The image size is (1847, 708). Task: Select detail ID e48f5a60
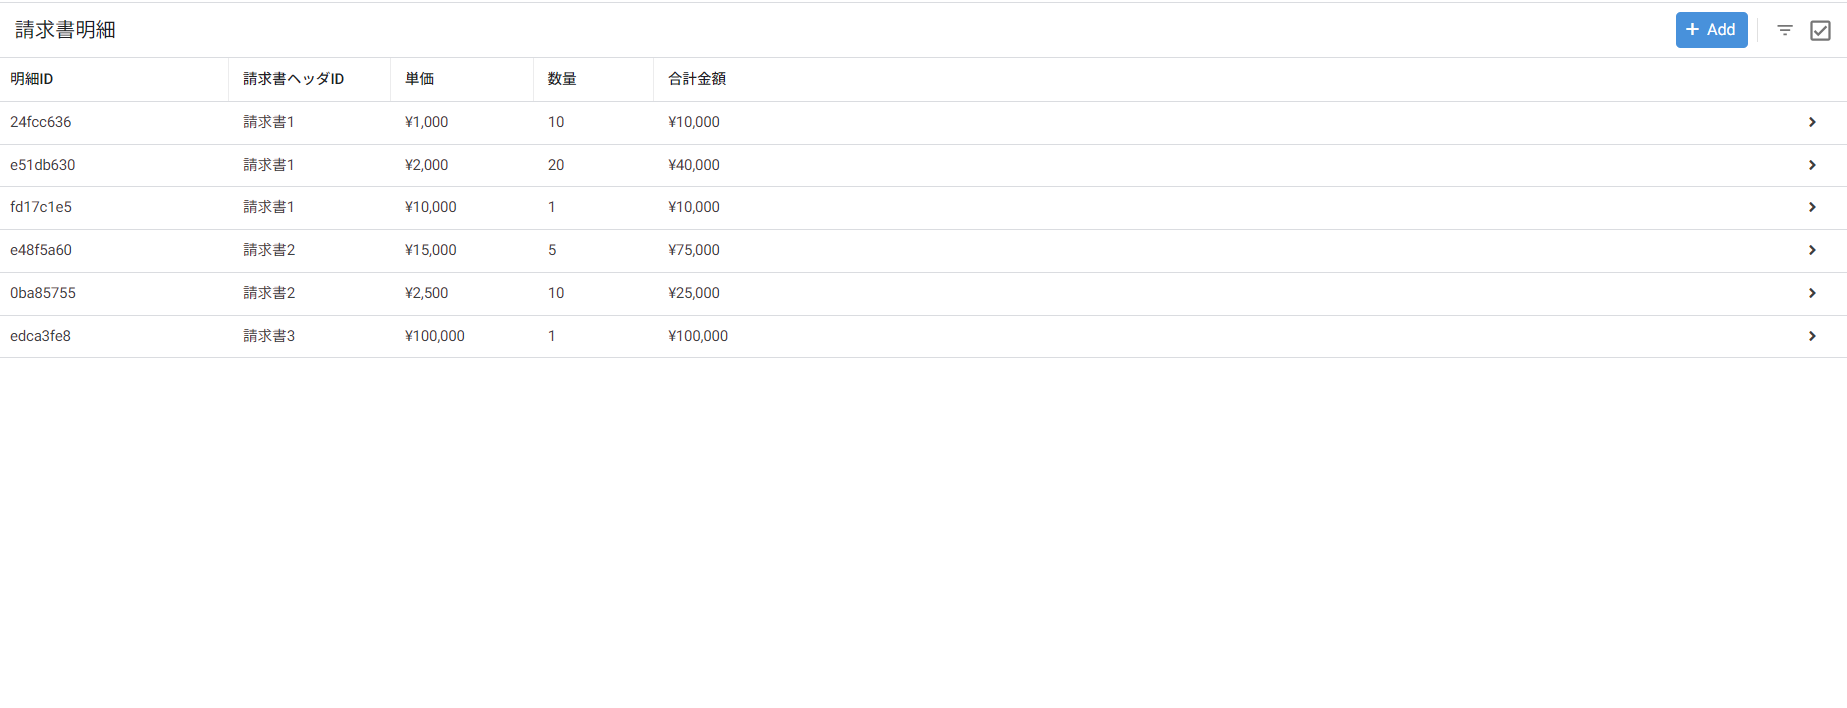pos(41,250)
